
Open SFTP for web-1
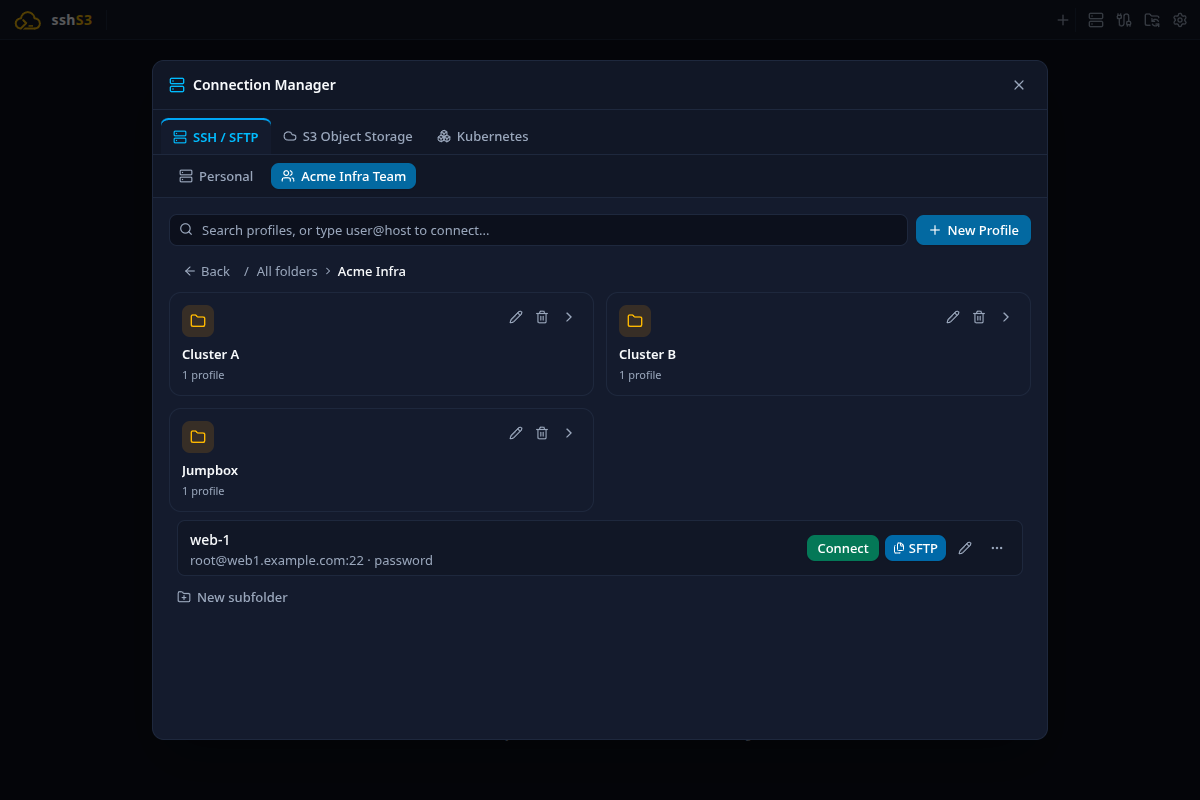[x=915, y=548]
